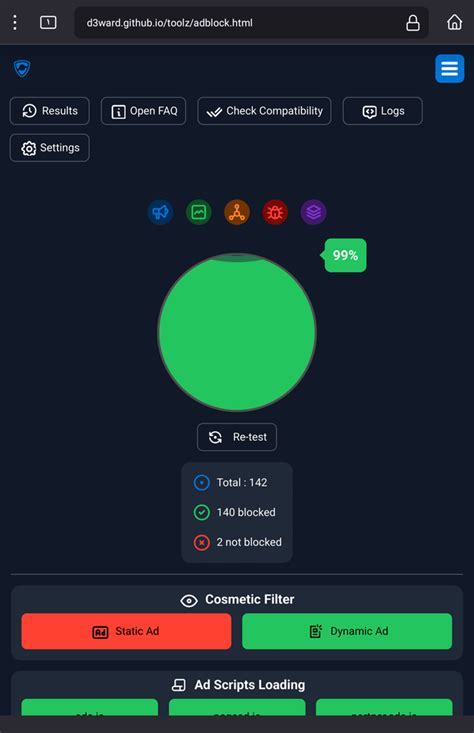Toggle the red Static Ad test

(126, 631)
